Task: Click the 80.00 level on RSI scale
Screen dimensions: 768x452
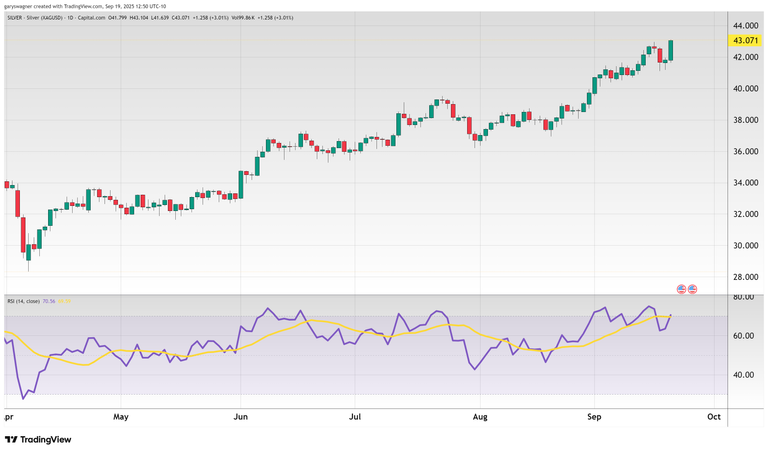Action: tap(744, 298)
